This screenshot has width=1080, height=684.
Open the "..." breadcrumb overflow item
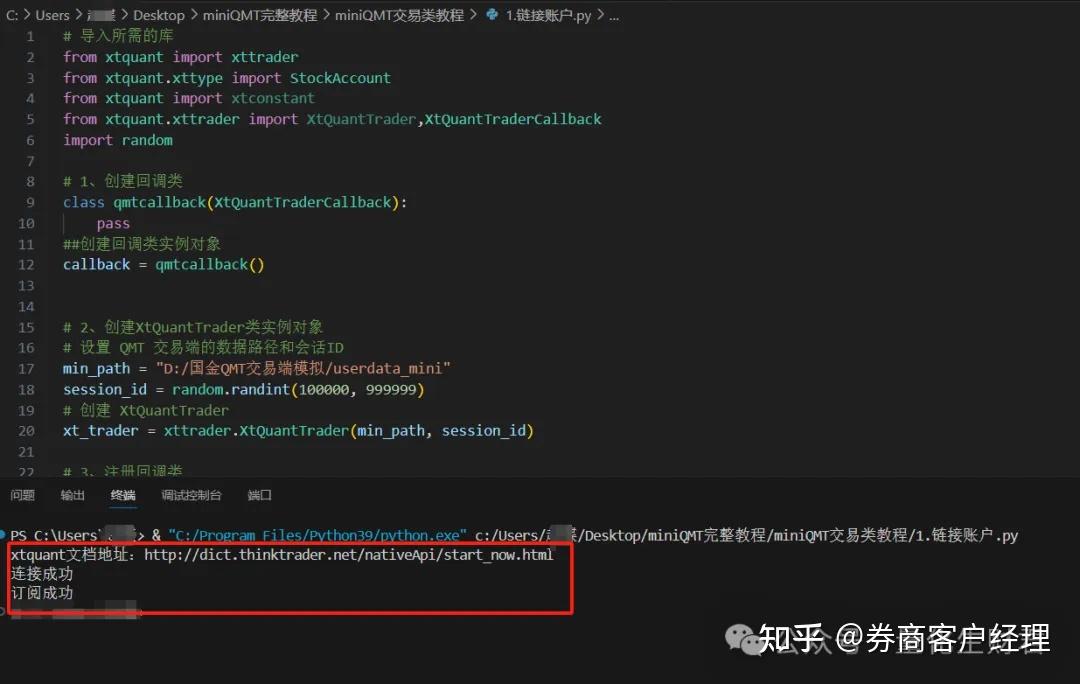click(x=613, y=15)
